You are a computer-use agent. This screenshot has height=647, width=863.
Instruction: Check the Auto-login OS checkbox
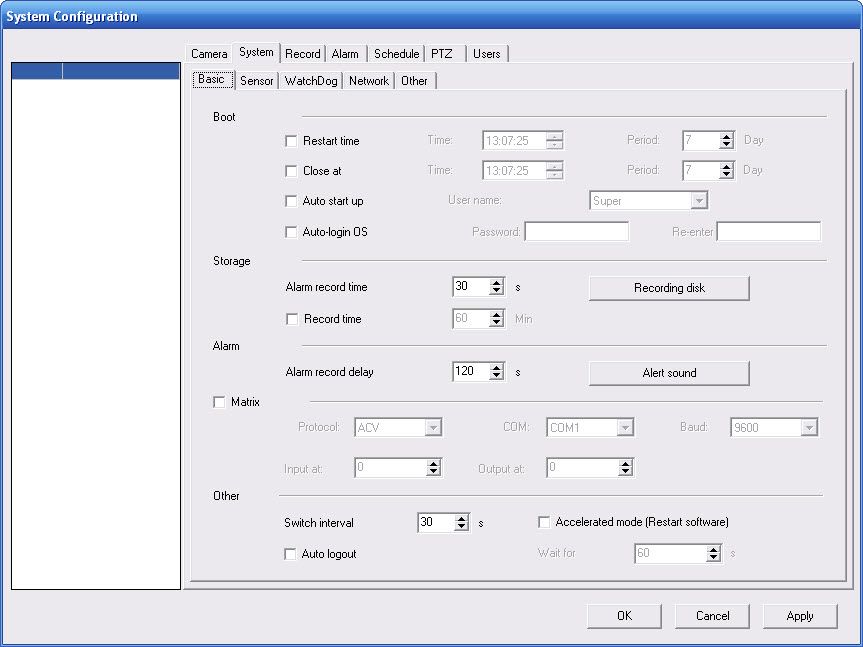[x=292, y=232]
